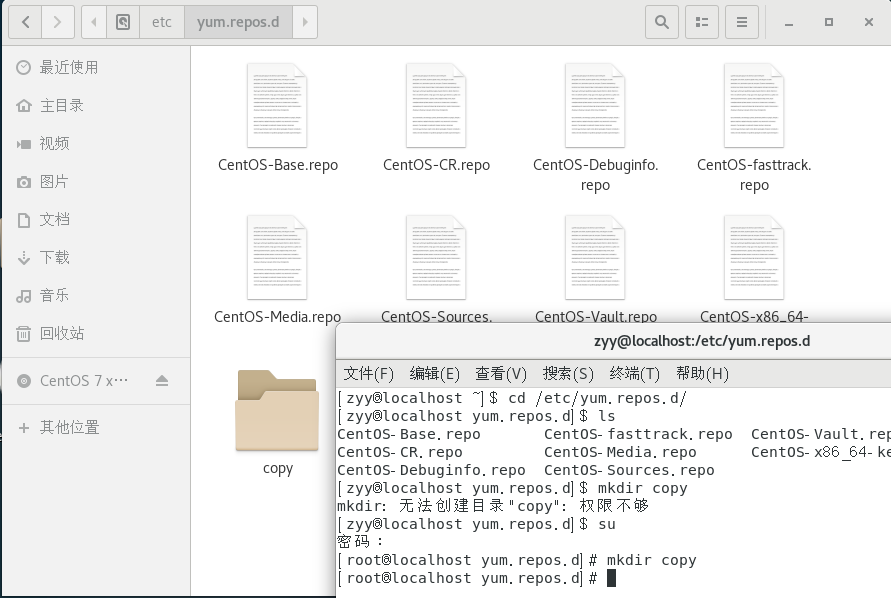Image resolution: width=891 pixels, height=598 pixels.
Task: Click the terminal title bar zyy@localhost
Action: click(702, 341)
